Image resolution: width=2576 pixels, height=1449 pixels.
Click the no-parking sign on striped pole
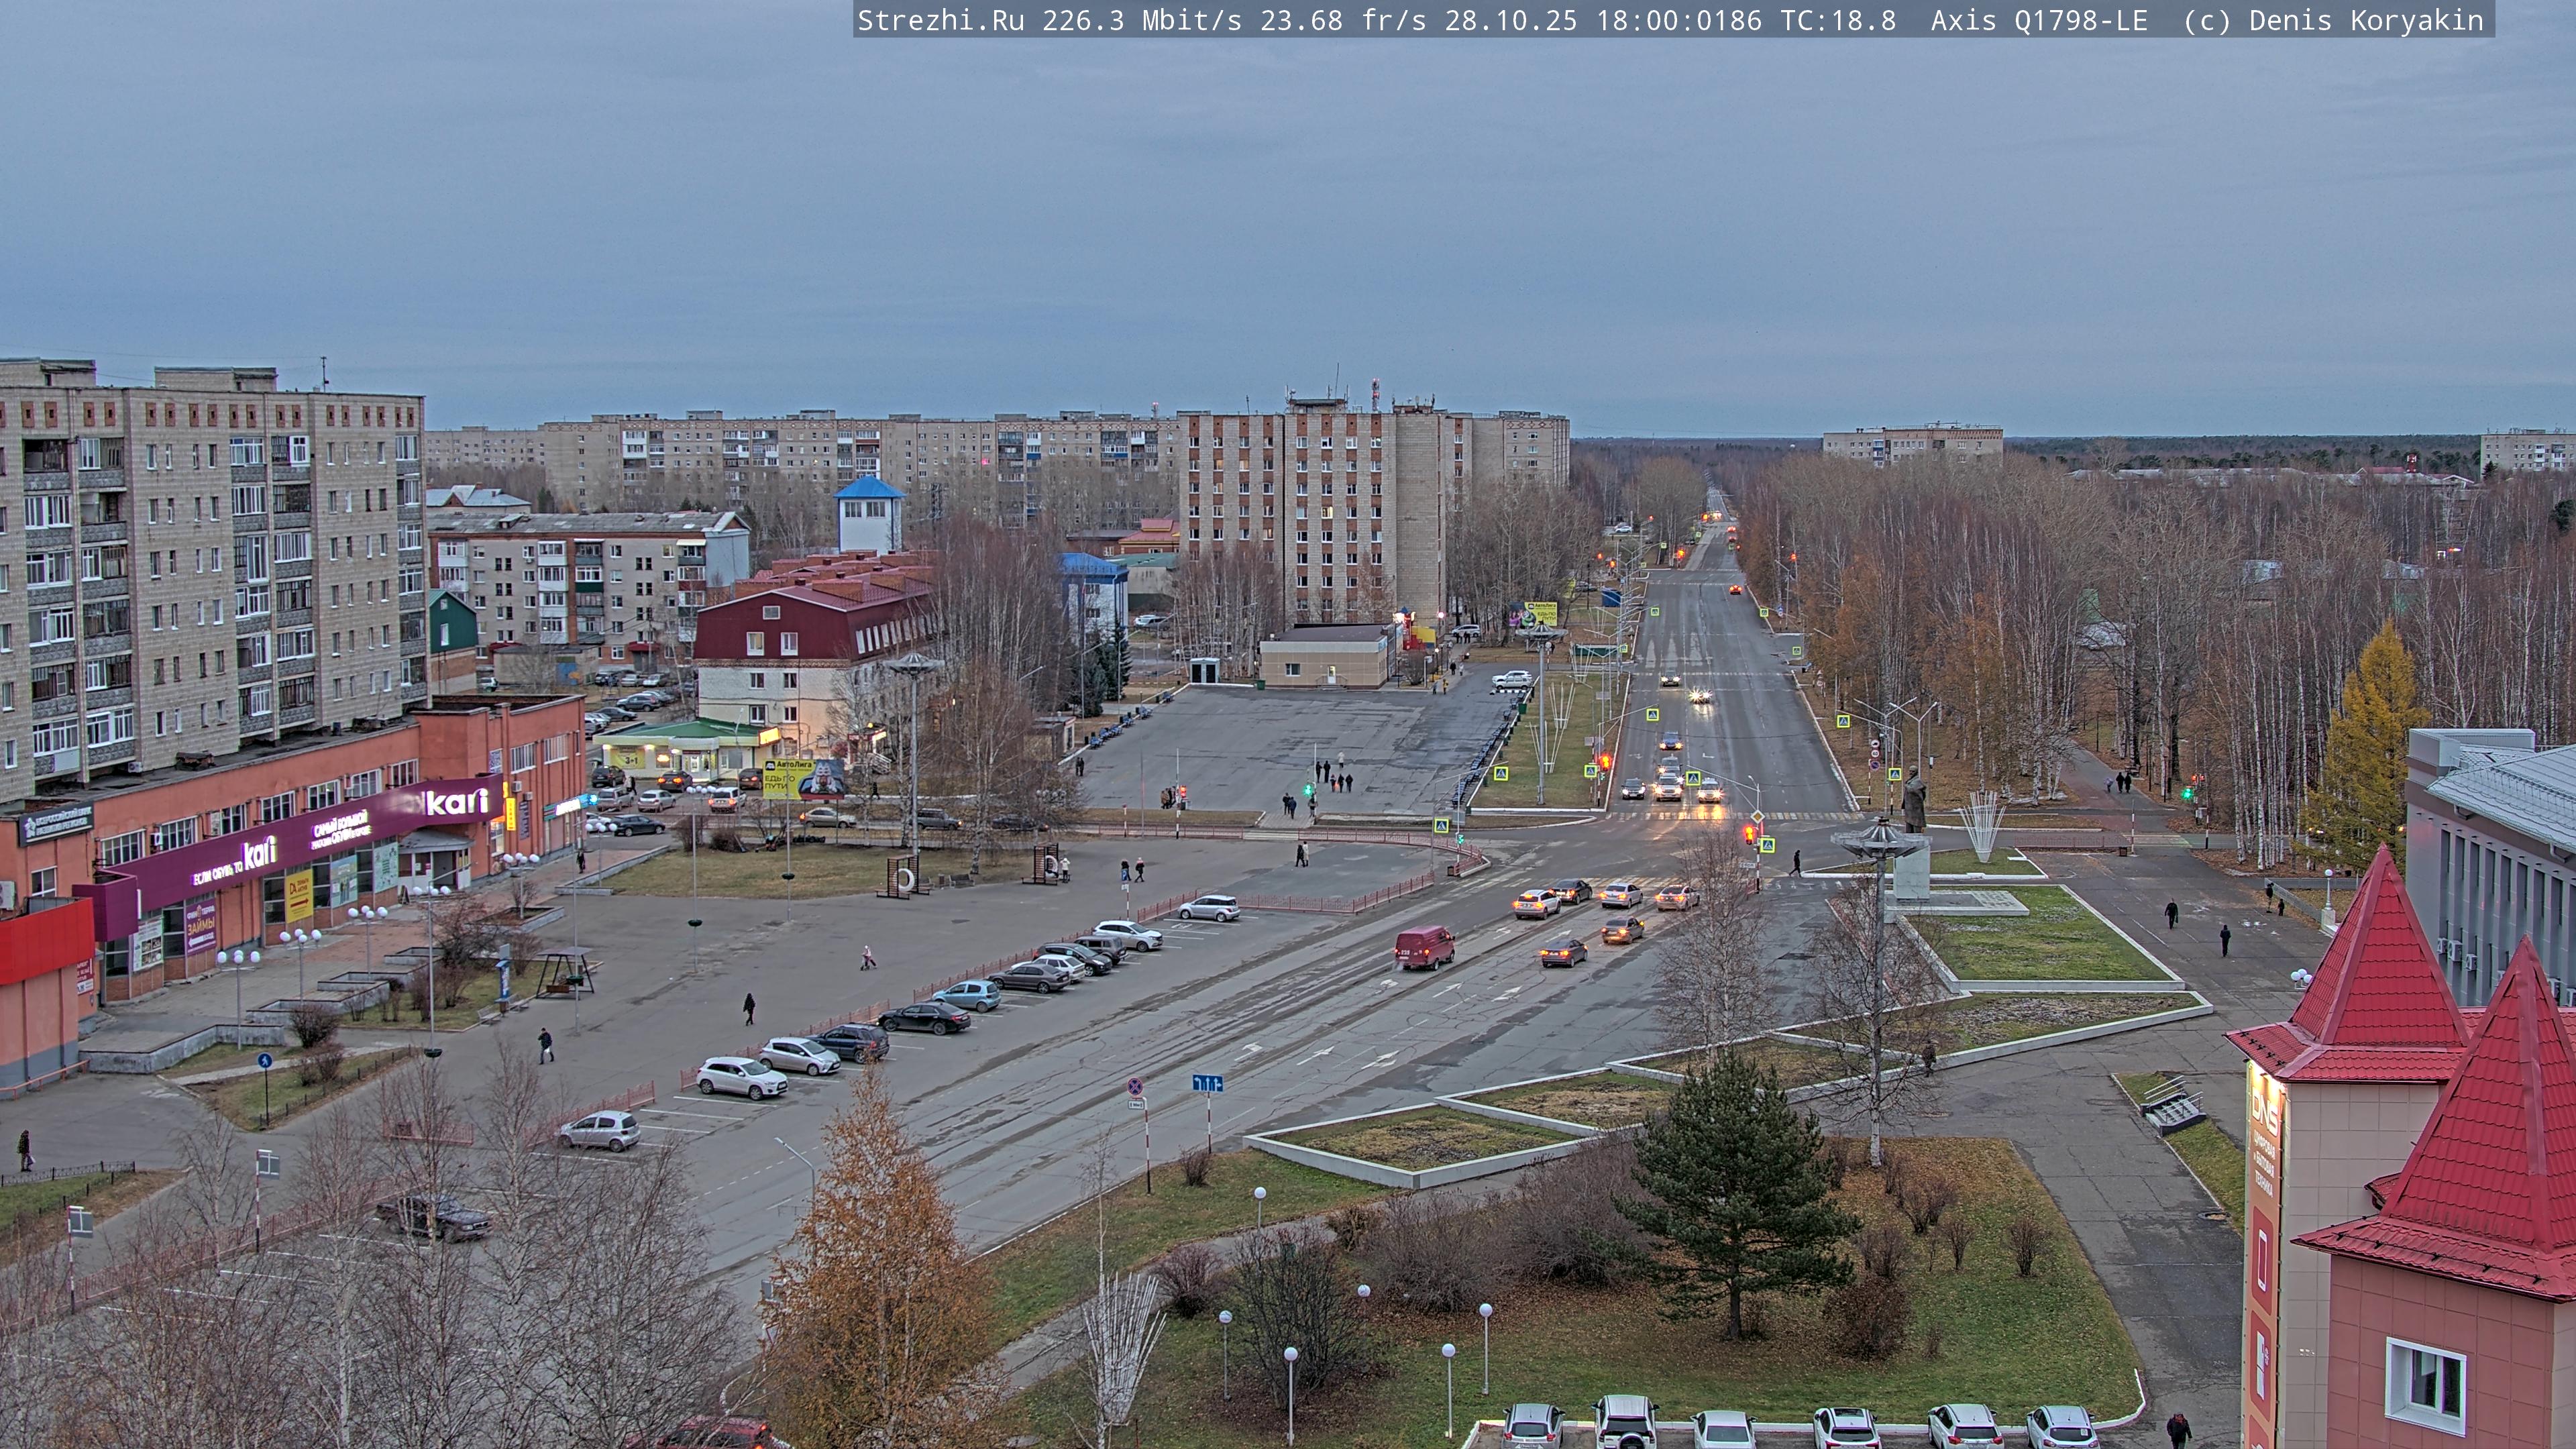1135,1087
